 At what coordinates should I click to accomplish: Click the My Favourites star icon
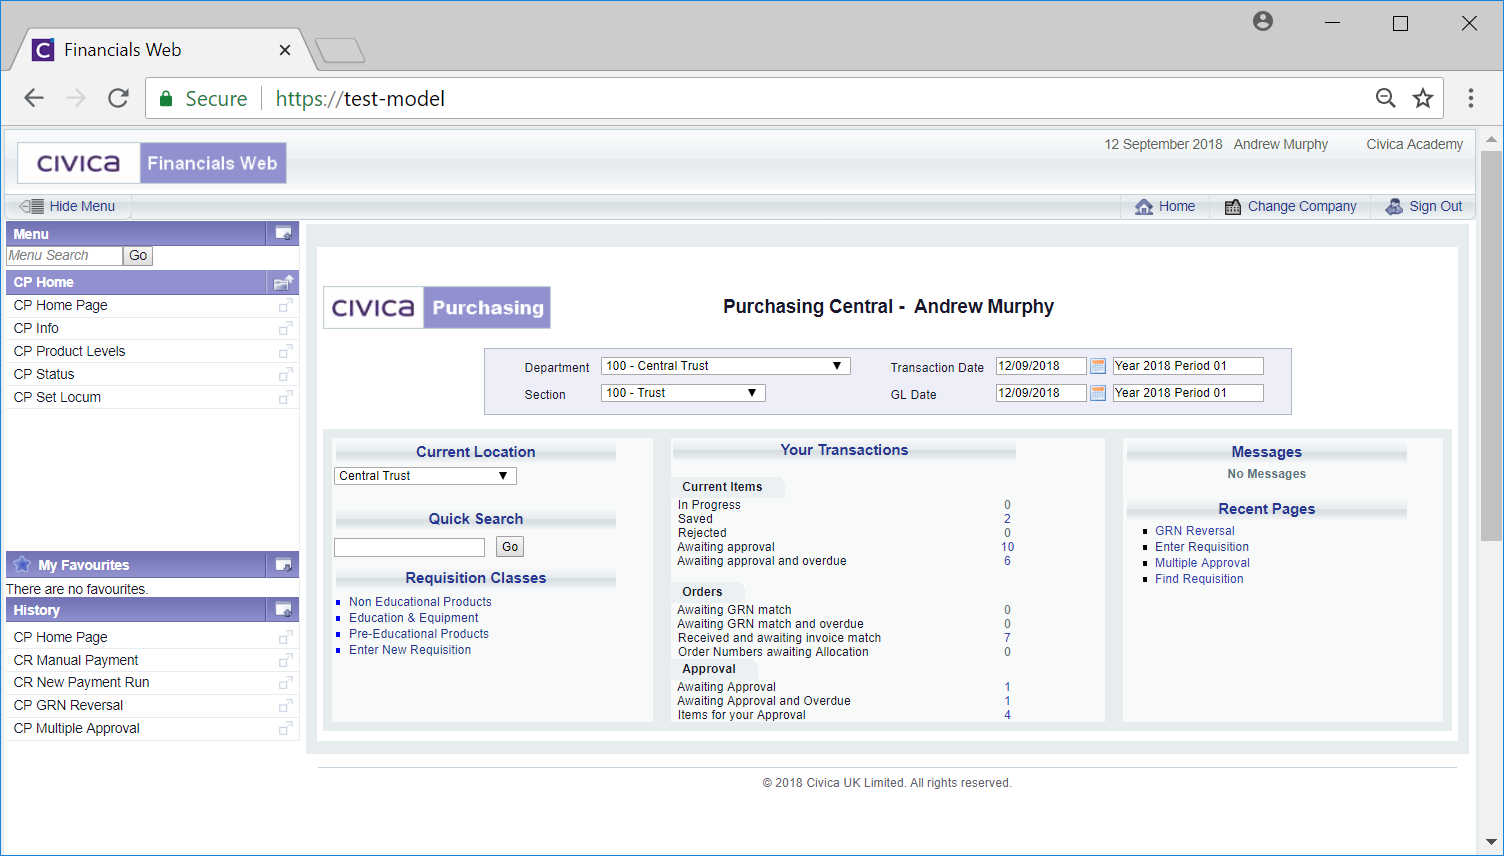(22, 564)
